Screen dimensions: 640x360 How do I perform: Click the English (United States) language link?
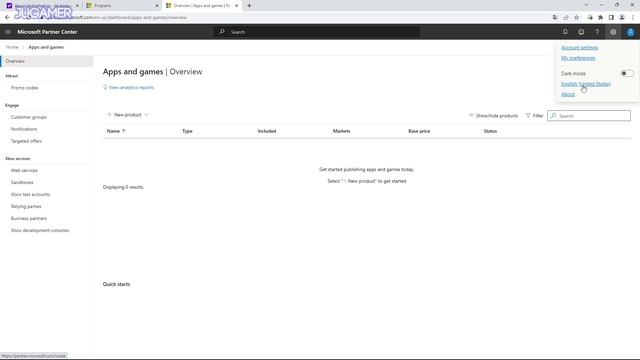[x=586, y=84]
